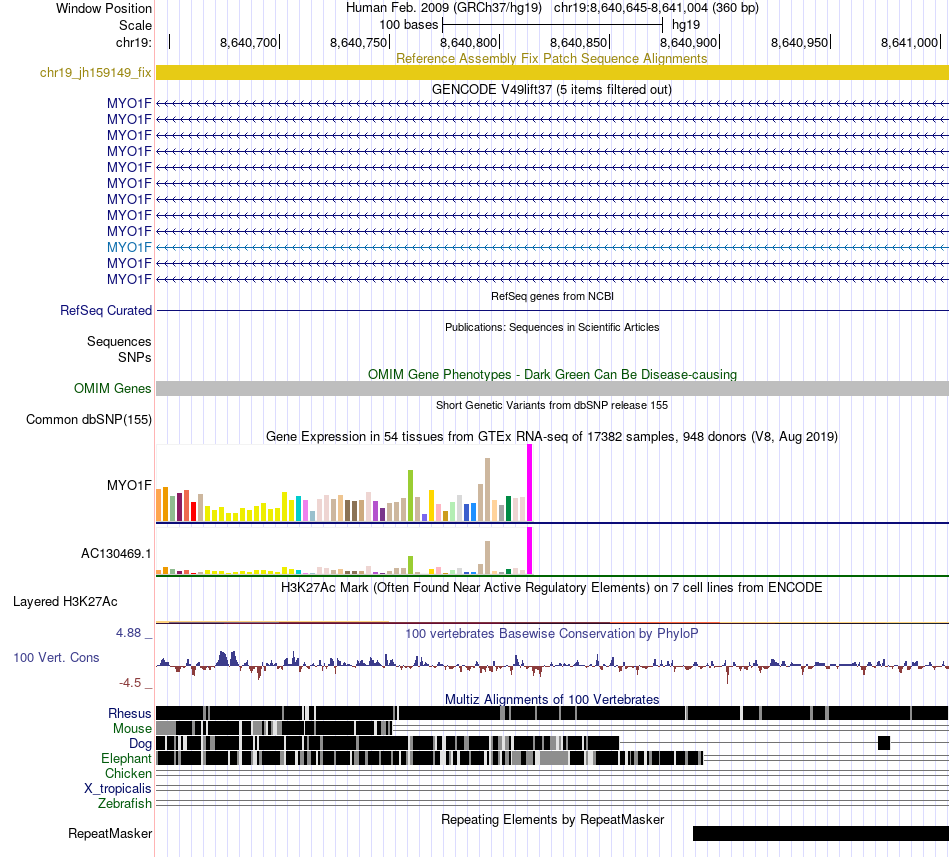The height and width of the screenshot is (857, 950).
Task: Open '100 vertebrates Basewise Conservation by PhyloP' title
Action: tap(552, 634)
